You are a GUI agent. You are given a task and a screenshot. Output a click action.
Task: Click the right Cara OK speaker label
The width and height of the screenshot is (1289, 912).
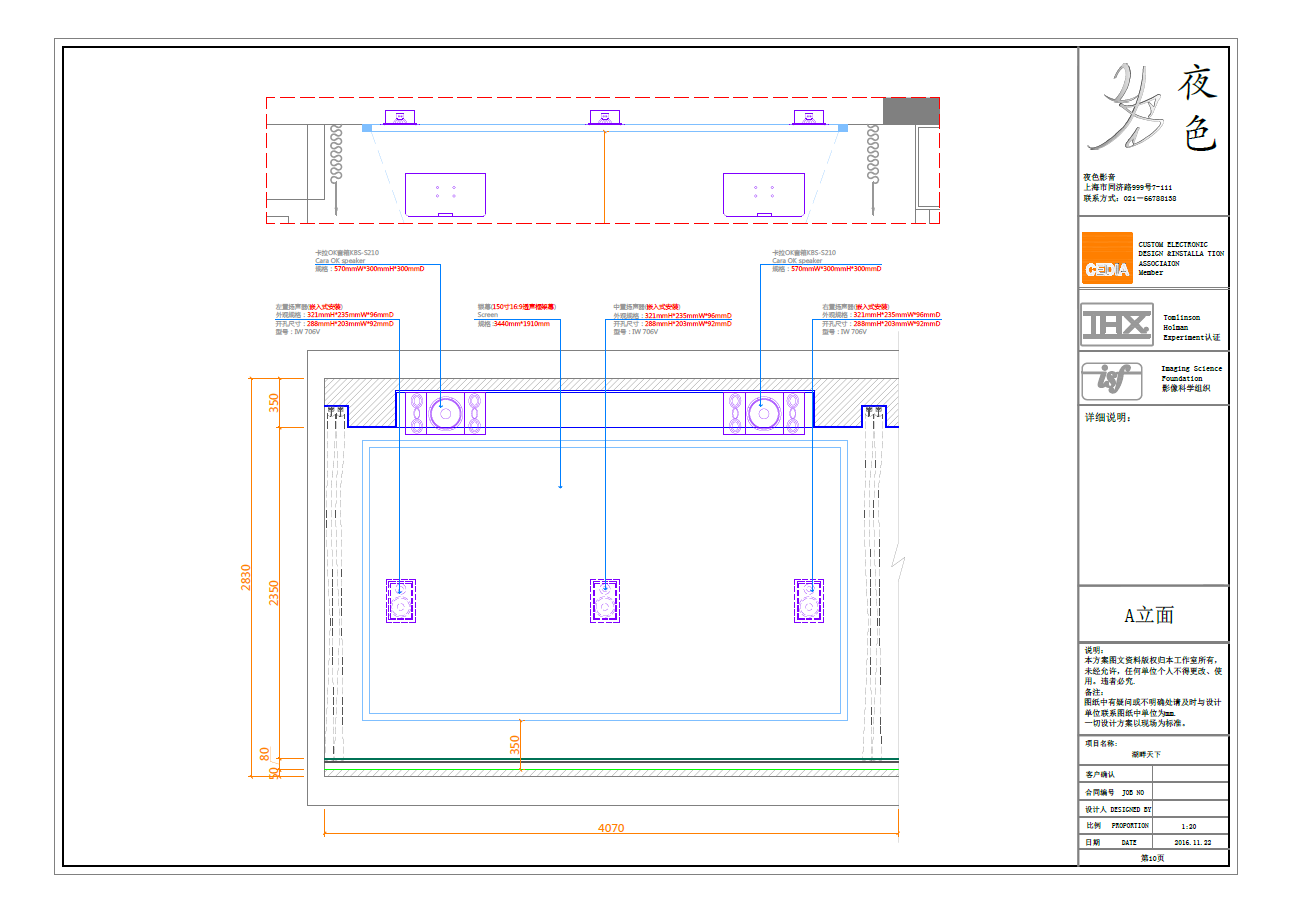826,261
